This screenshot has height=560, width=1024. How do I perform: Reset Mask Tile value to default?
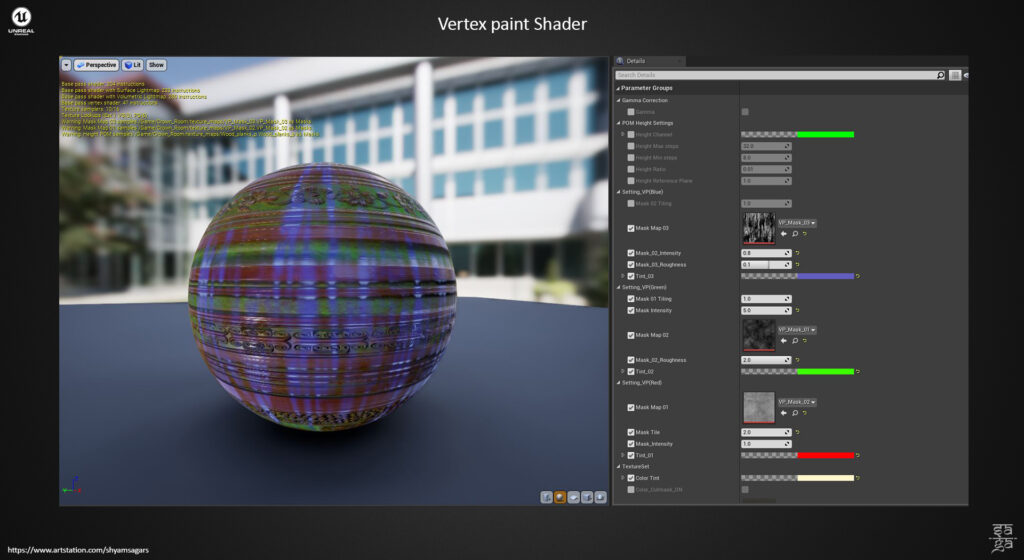pyautogui.click(x=797, y=432)
